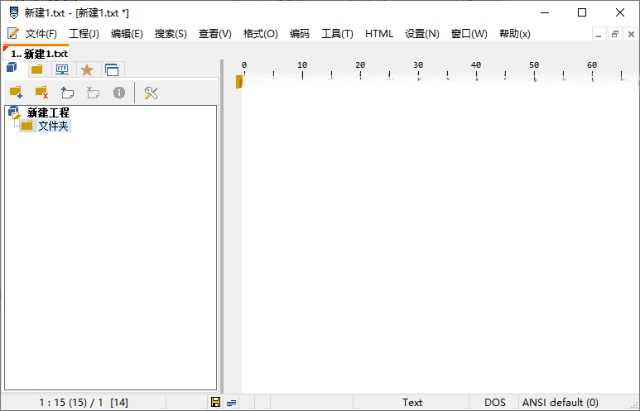Open the 编码 menu
This screenshot has height=411, width=640.
tap(300, 34)
